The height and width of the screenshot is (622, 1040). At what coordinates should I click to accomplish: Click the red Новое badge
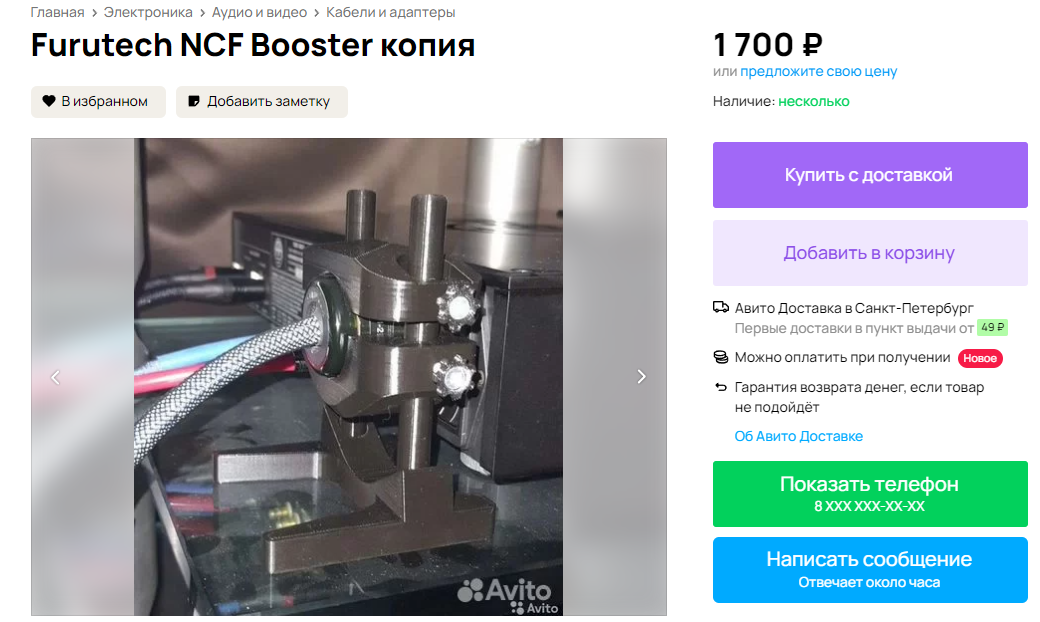tap(980, 358)
